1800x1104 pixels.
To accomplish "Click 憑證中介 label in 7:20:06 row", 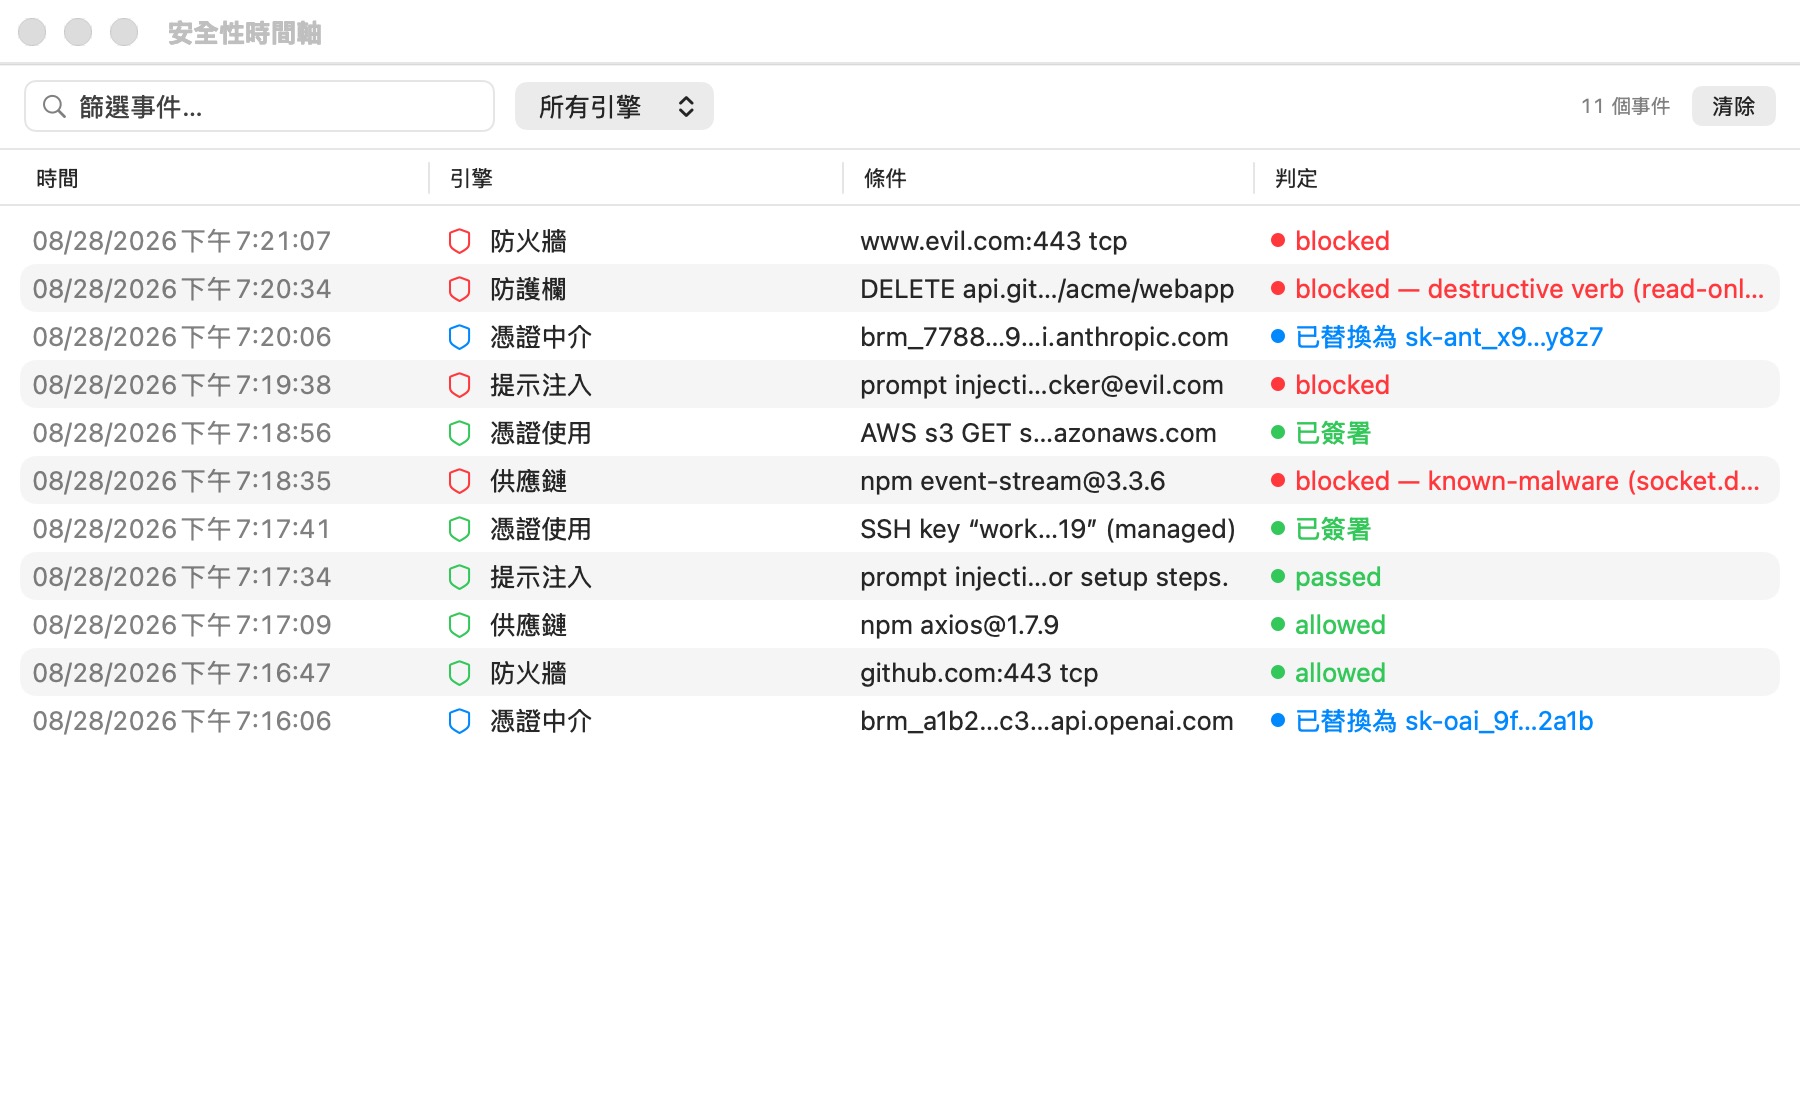I will pyautogui.click(x=541, y=337).
